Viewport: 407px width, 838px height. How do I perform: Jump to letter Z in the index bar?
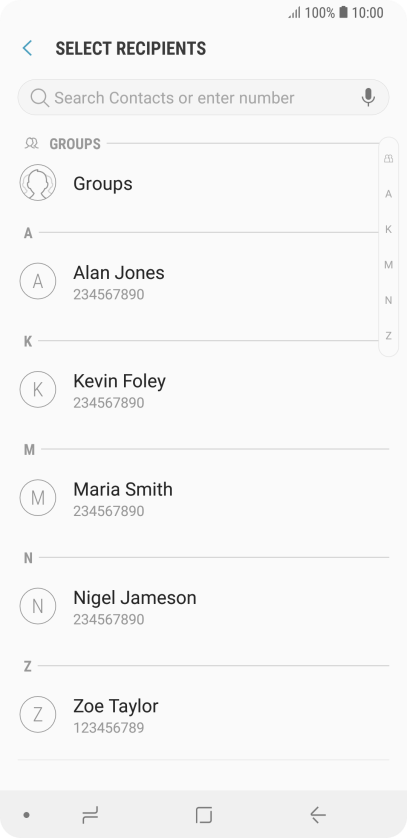coord(388,336)
